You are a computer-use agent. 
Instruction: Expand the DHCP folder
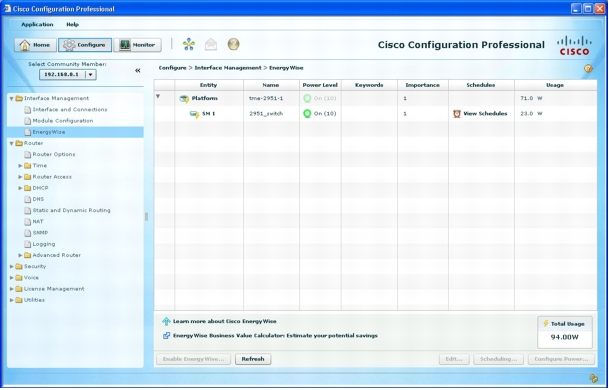(x=20, y=188)
